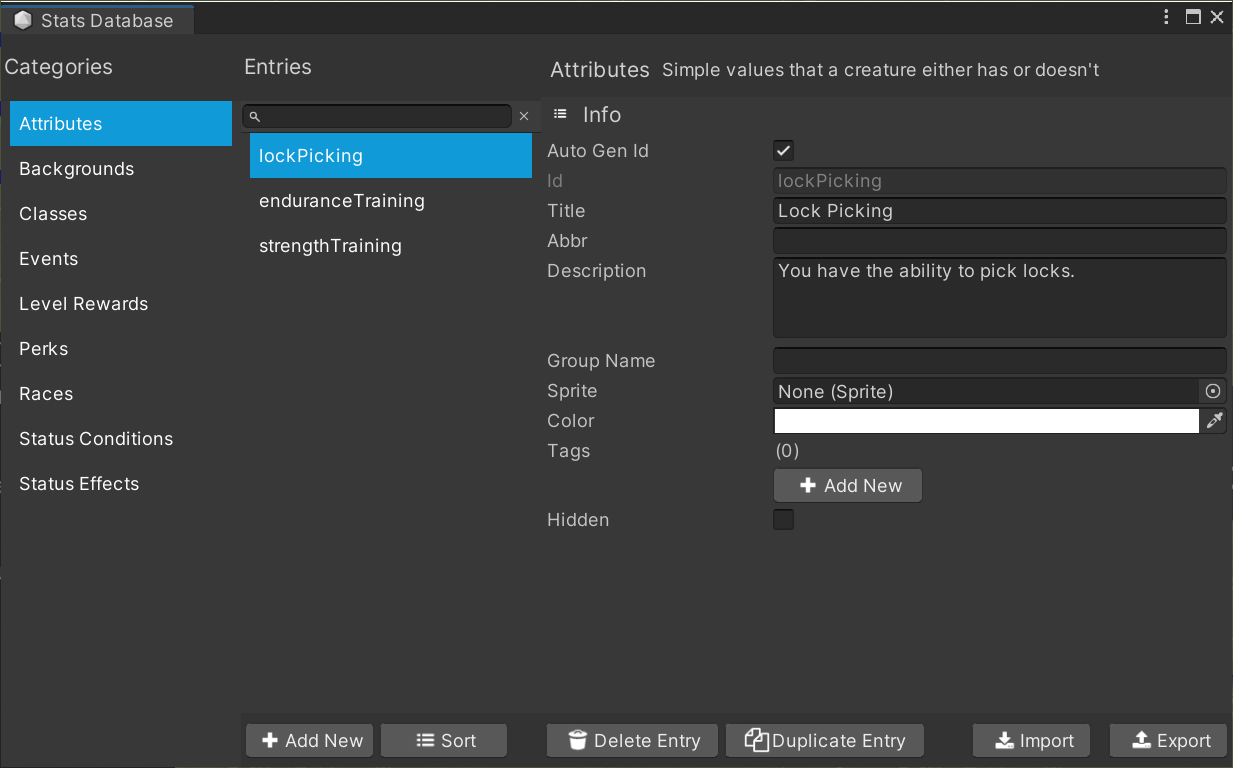Select the Perks category
This screenshot has width=1233, height=768.
click(44, 349)
